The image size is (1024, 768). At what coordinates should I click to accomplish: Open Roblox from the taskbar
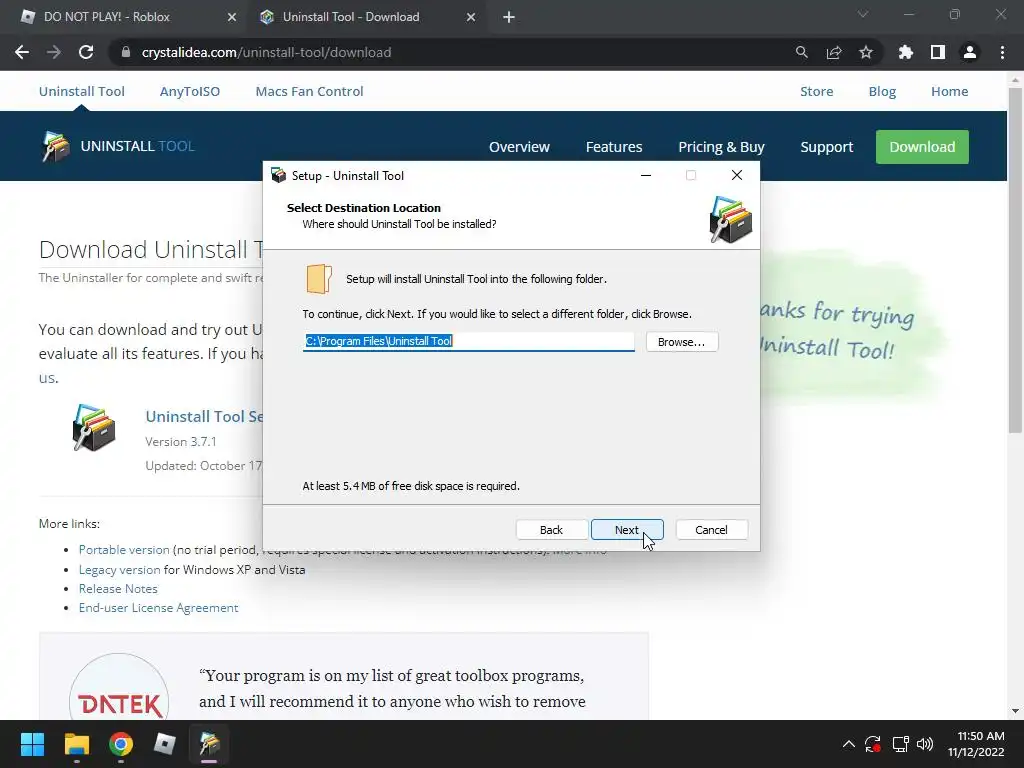point(165,744)
